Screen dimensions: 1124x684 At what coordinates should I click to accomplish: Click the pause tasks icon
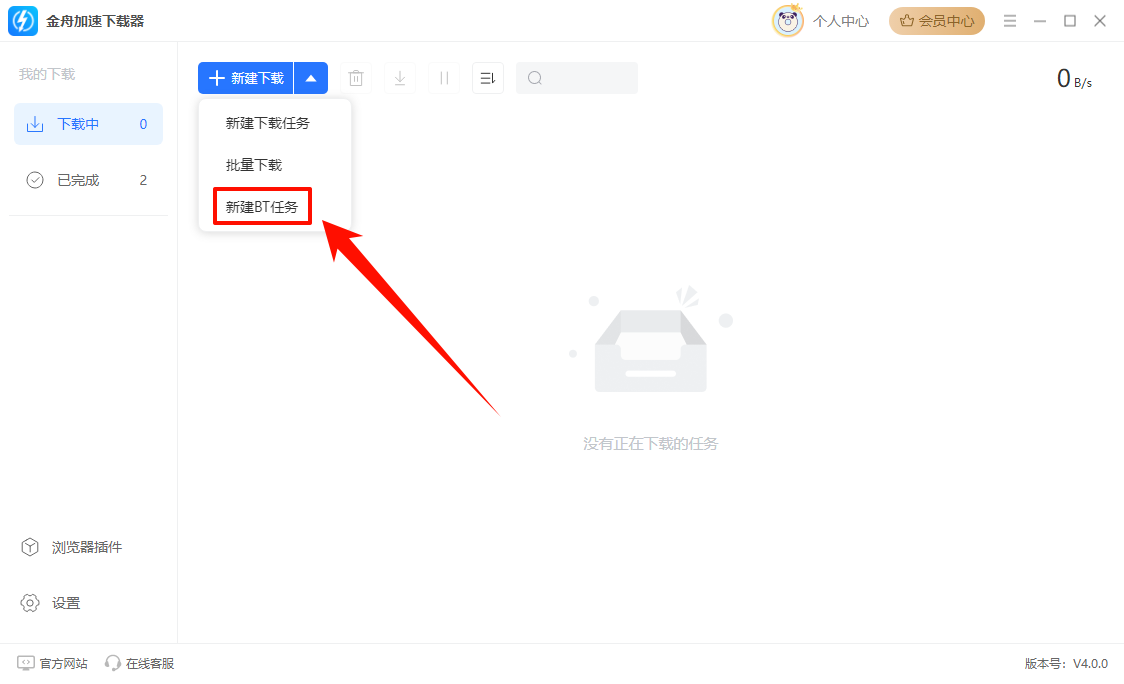[x=444, y=78]
